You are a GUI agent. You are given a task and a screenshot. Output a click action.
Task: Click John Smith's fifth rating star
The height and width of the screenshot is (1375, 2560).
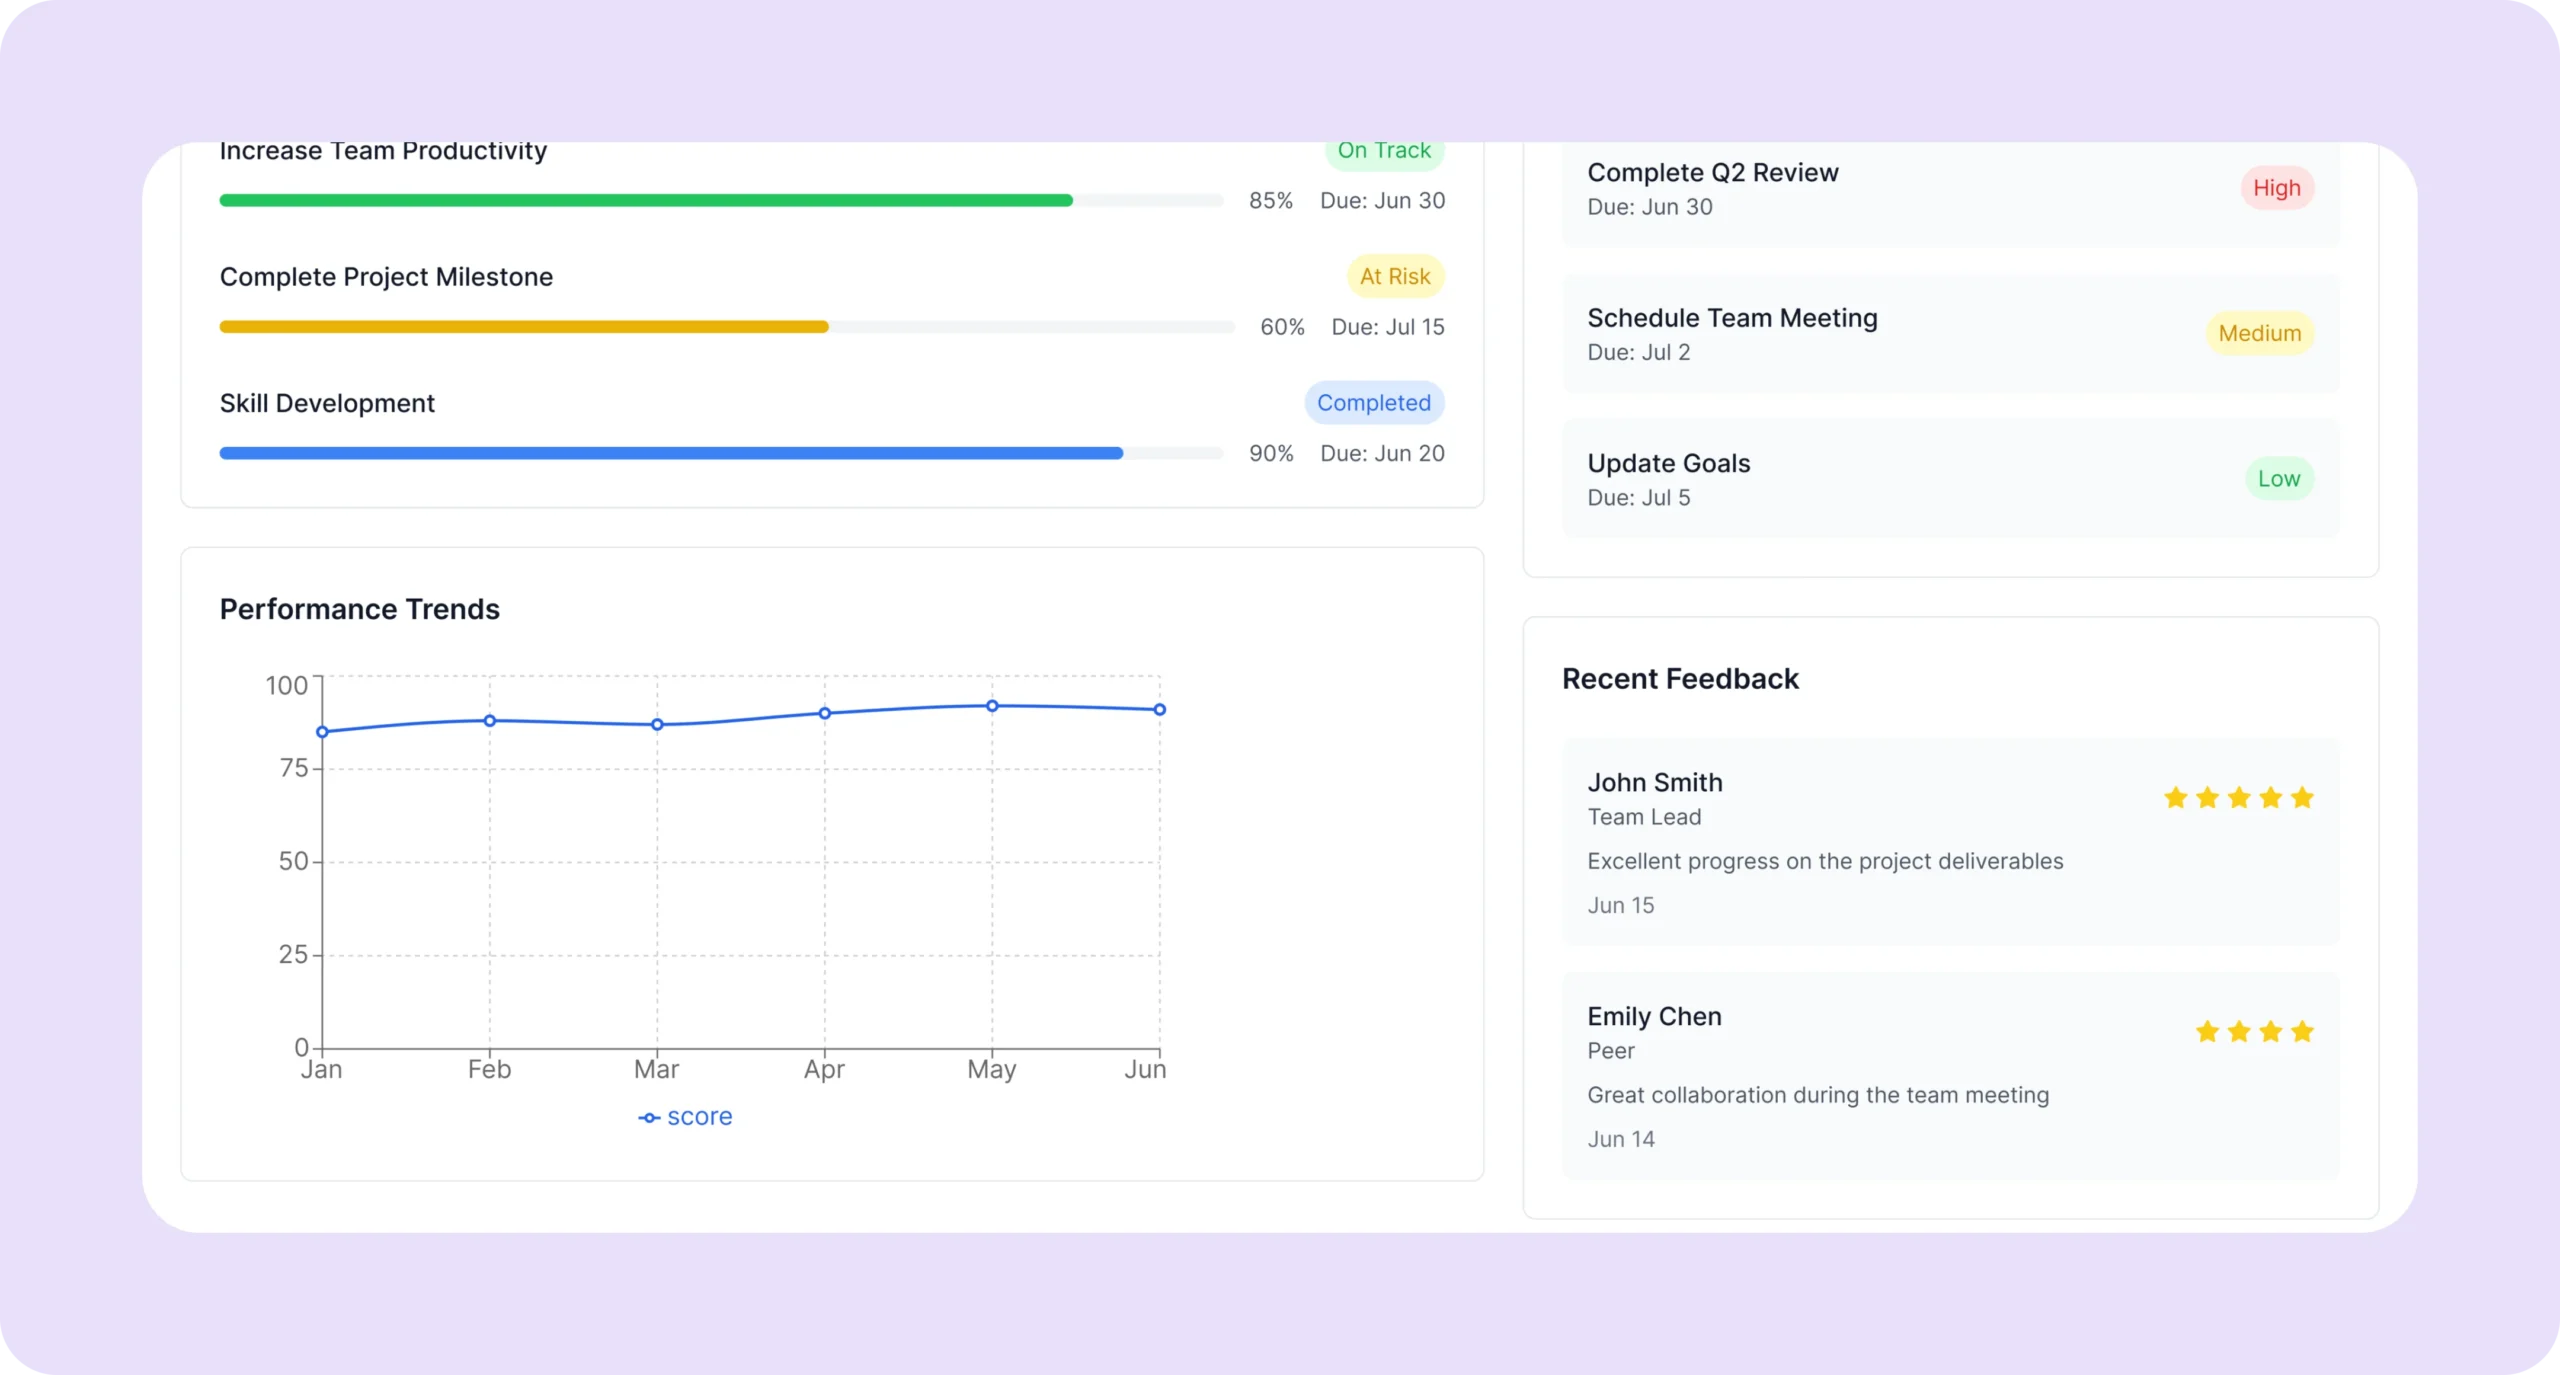click(2302, 797)
